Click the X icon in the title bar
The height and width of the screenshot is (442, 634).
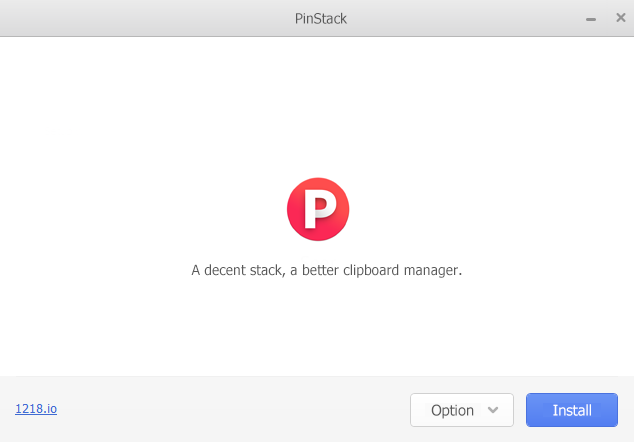click(620, 18)
